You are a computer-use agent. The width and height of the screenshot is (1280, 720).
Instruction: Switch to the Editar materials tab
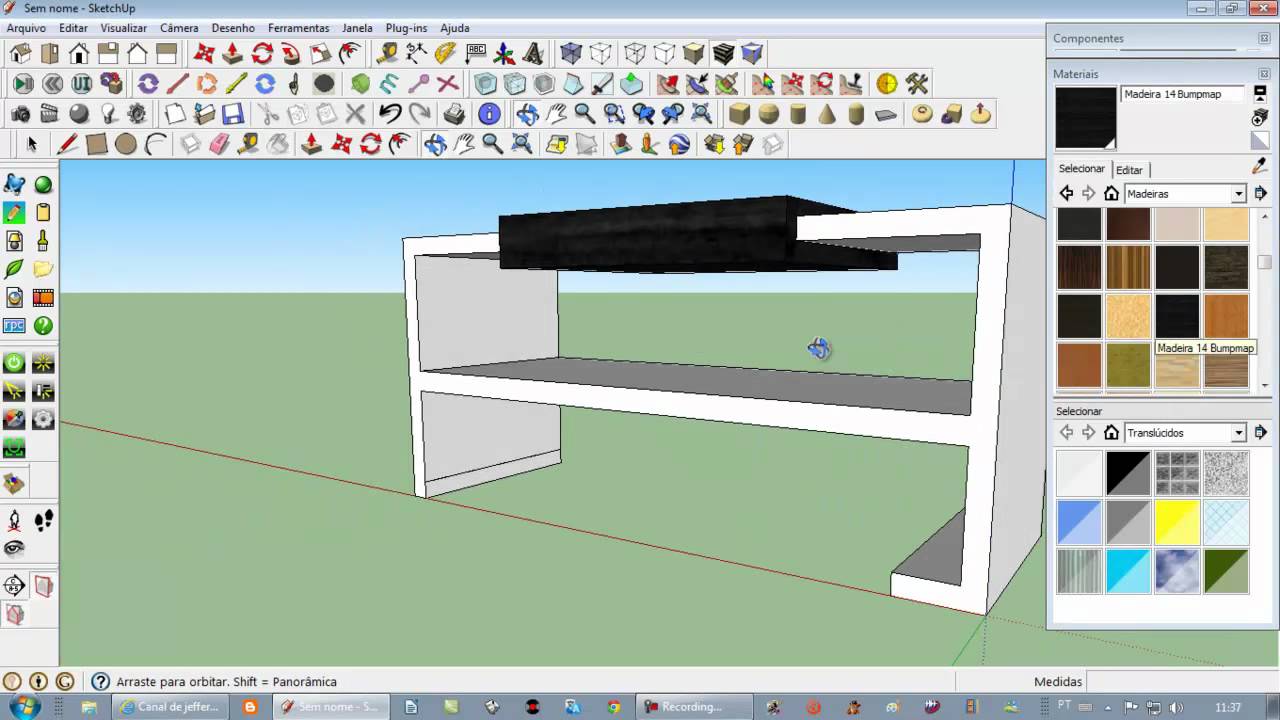click(x=1129, y=170)
